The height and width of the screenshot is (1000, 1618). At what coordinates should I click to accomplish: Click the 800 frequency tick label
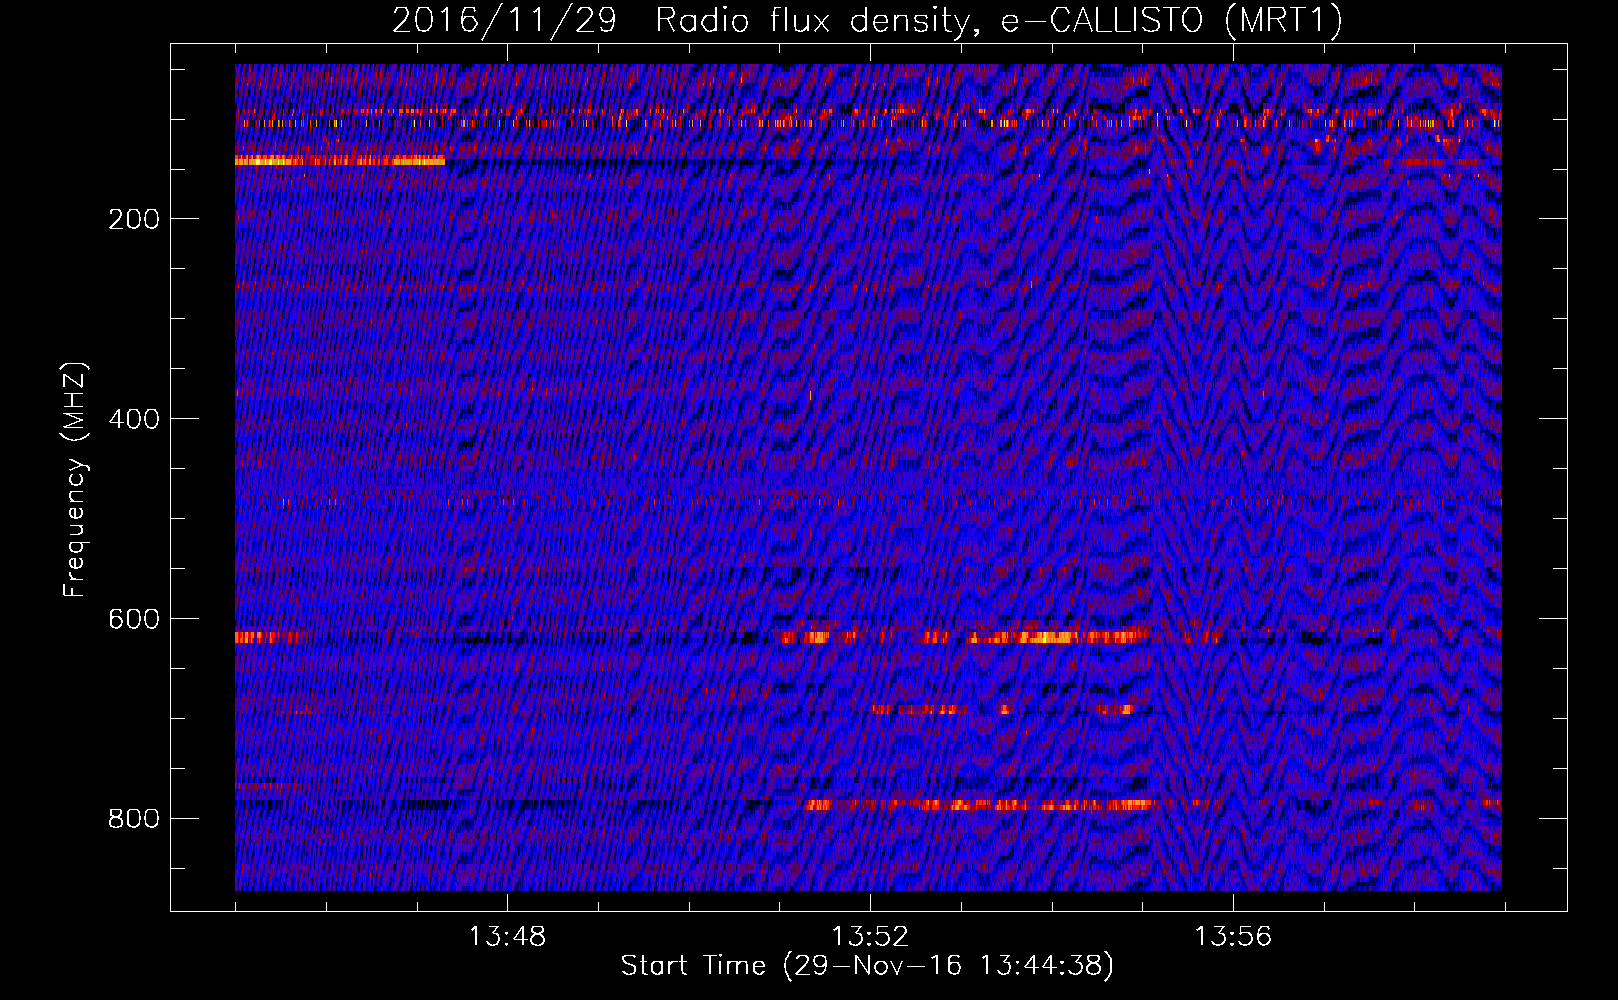pos(134,819)
